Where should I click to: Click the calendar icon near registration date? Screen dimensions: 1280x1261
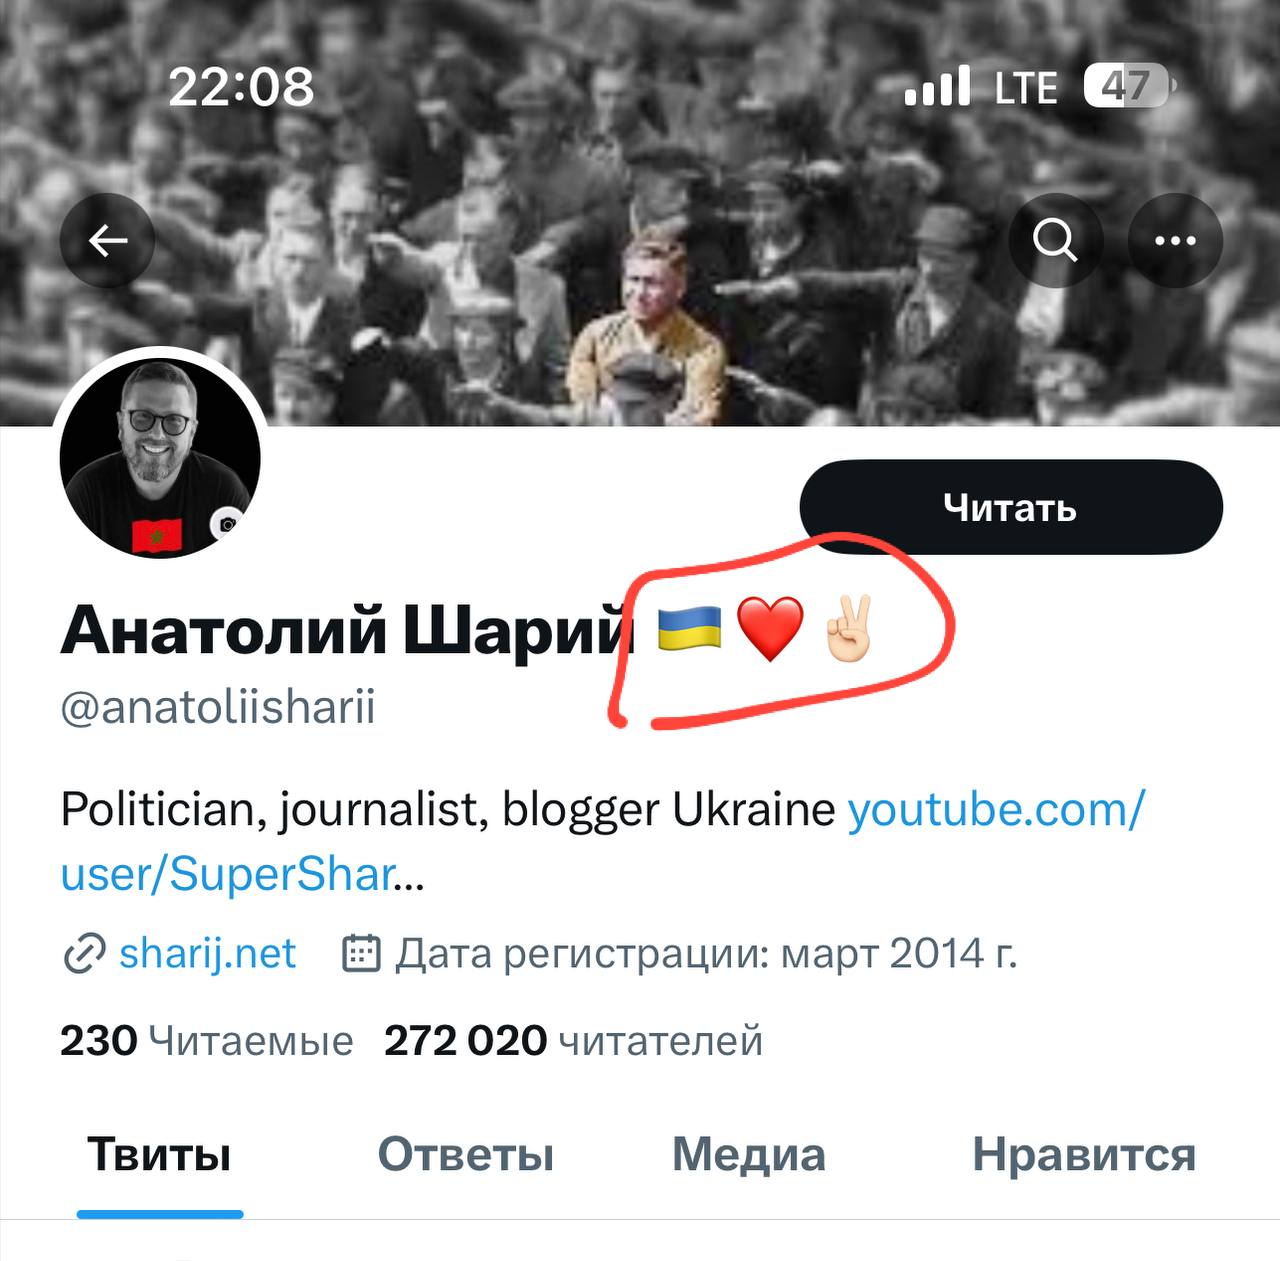coord(362,954)
